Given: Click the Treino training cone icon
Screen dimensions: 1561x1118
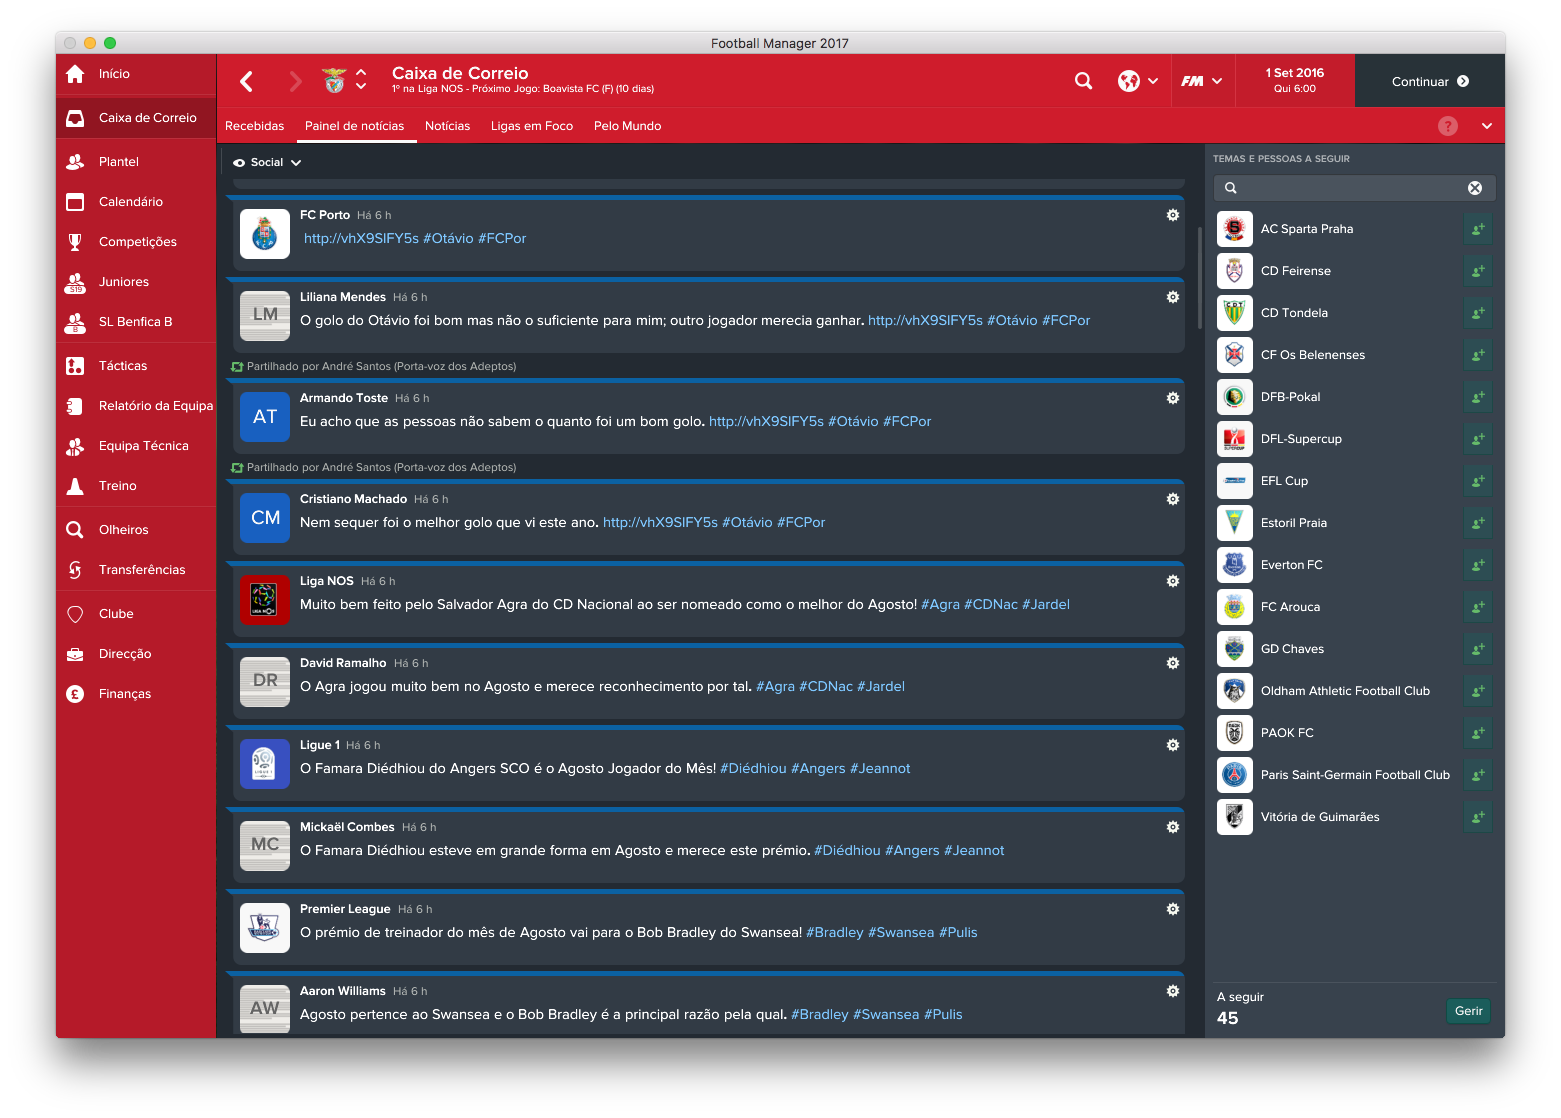Looking at the screenshot, I should click(75, 486).
